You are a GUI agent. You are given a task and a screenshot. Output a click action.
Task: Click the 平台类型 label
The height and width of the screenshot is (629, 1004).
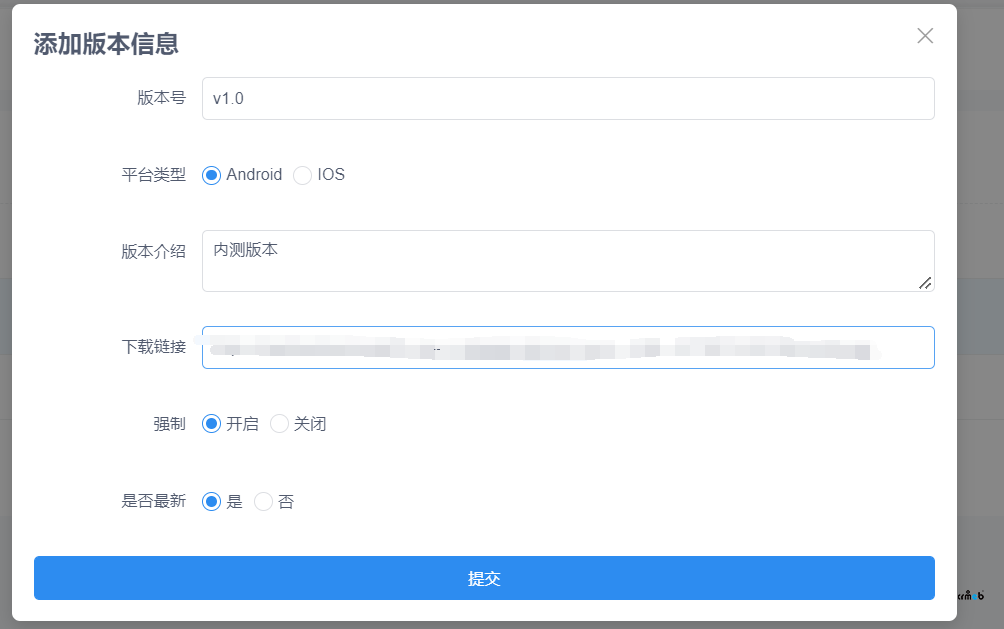pyautogui.click(x=154, y=175)
